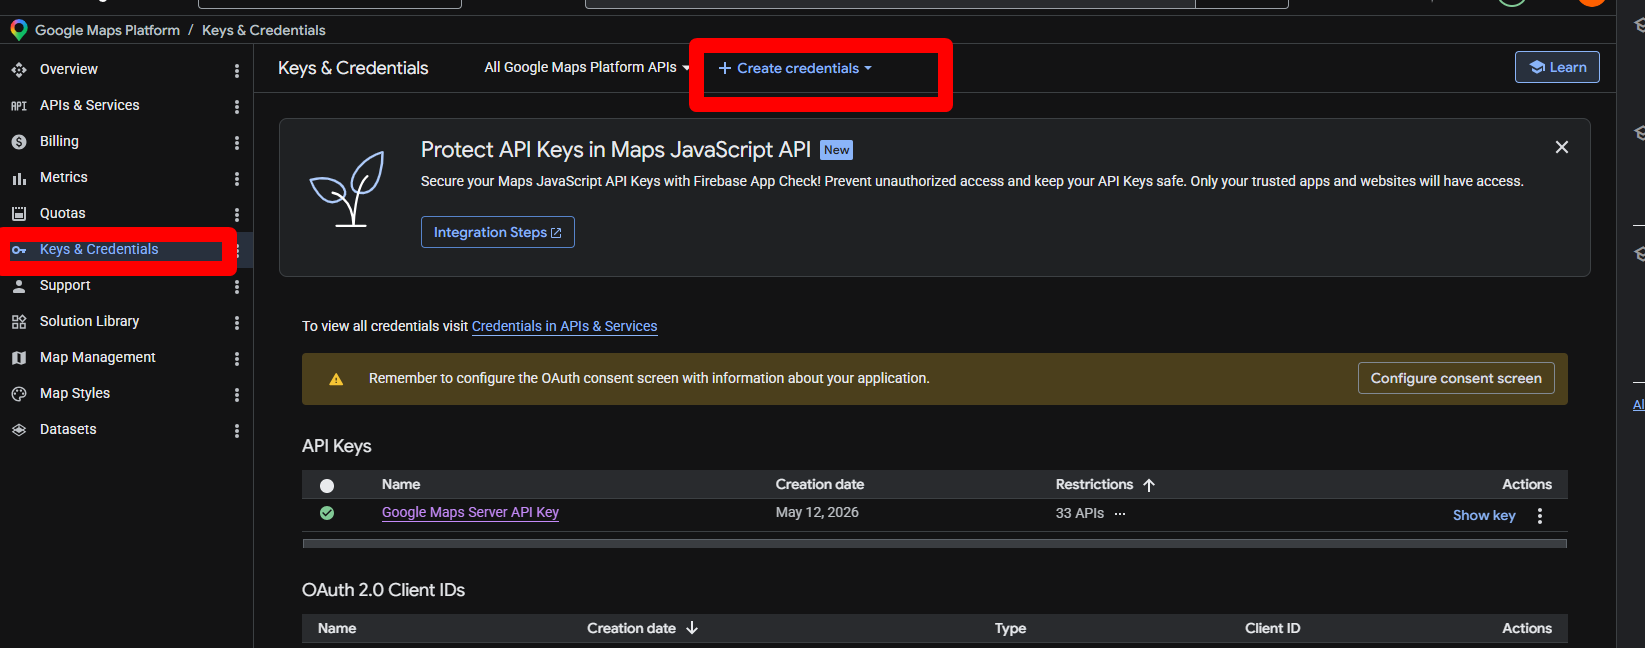Image resolution: width=1645 pixels, height=648 pixels.
Task: Open the more options menu for Billing
Action: pyautogui.click(x=237, y=143)
